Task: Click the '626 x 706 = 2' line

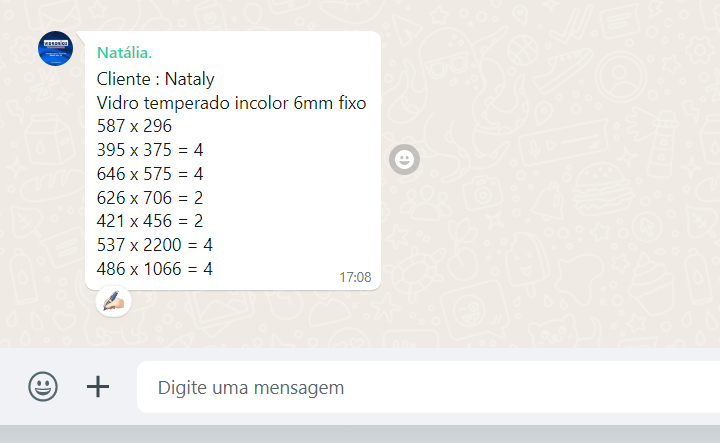Action: [x=150, y=197]
